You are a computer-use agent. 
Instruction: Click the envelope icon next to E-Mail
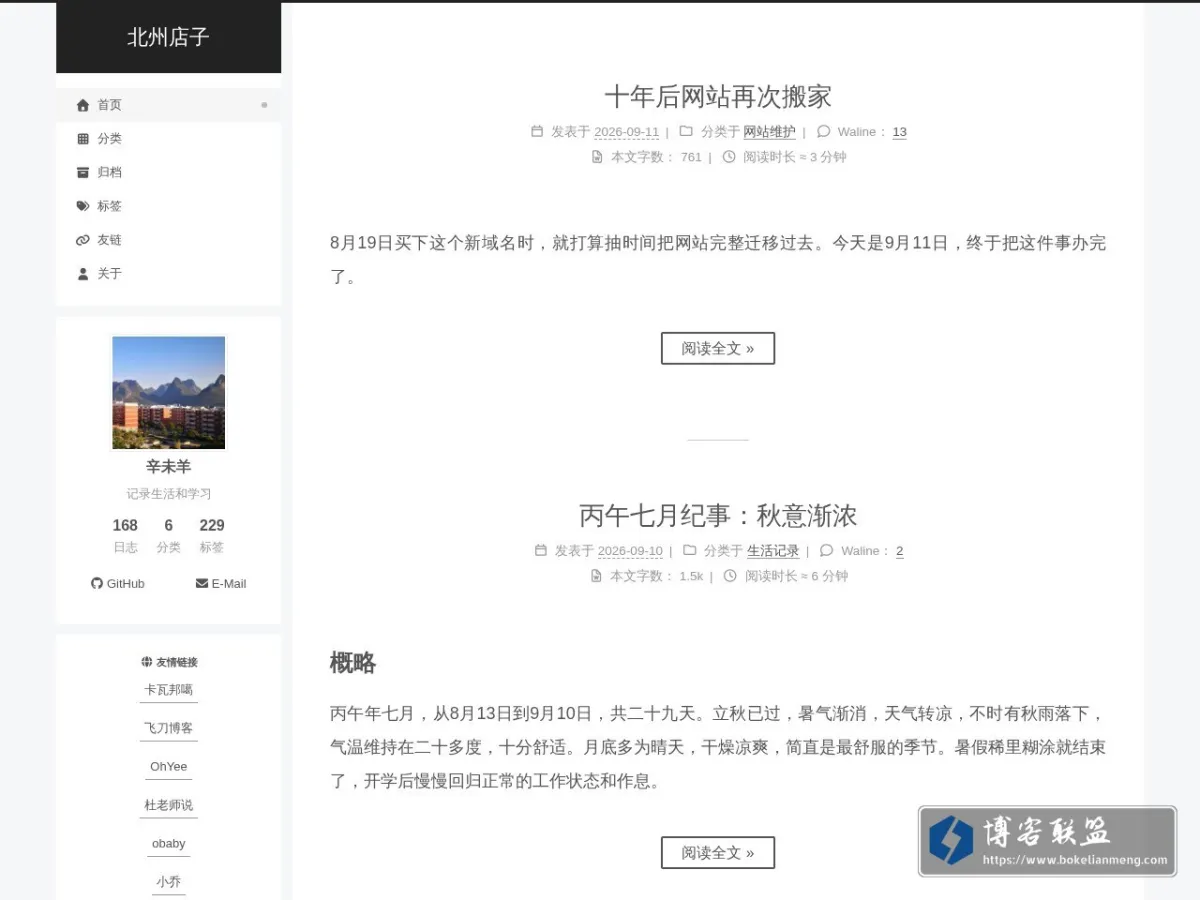202,583
